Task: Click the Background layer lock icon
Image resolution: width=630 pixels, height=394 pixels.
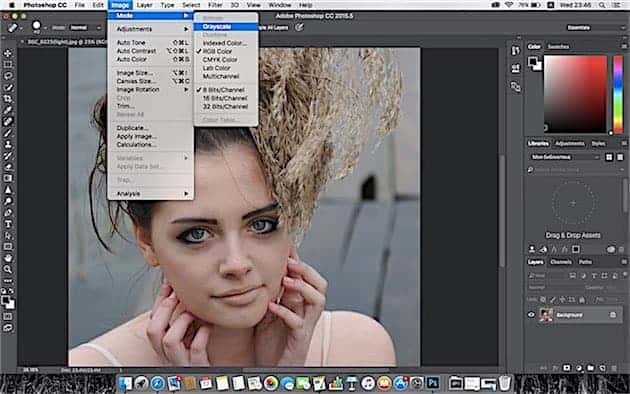Action: click(x=613, y=315)
